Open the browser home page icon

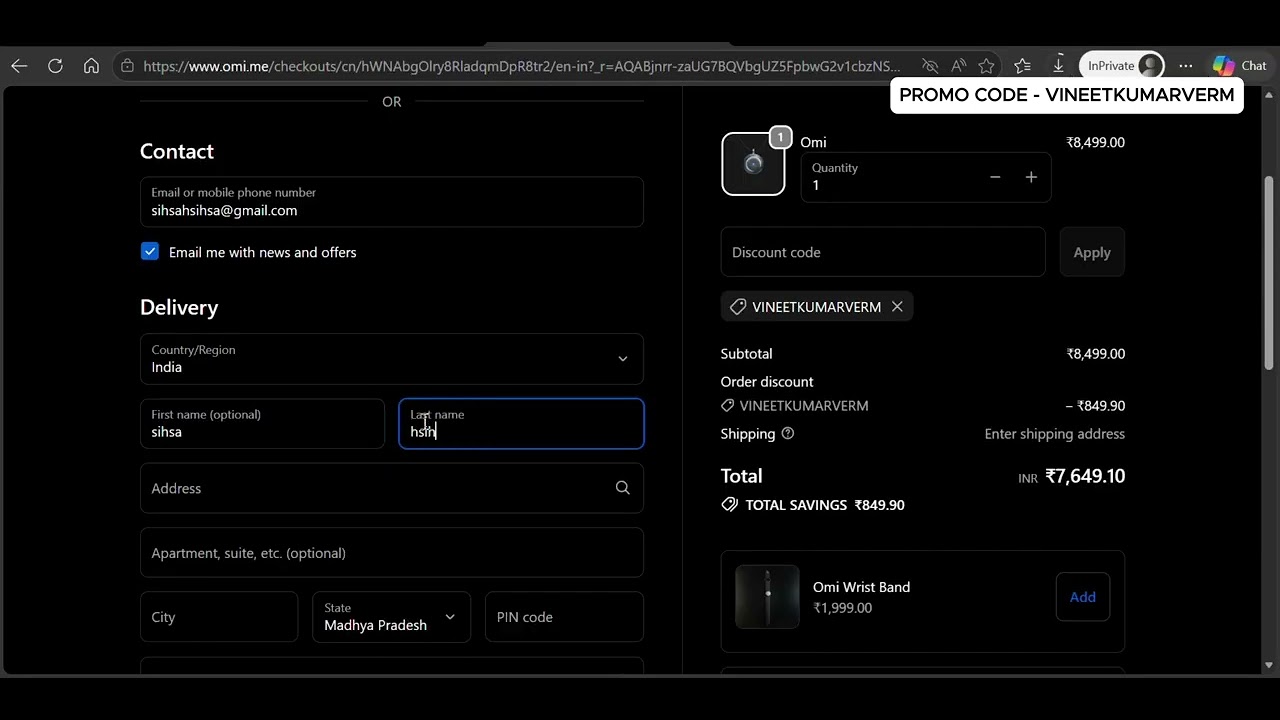[91, 66]
